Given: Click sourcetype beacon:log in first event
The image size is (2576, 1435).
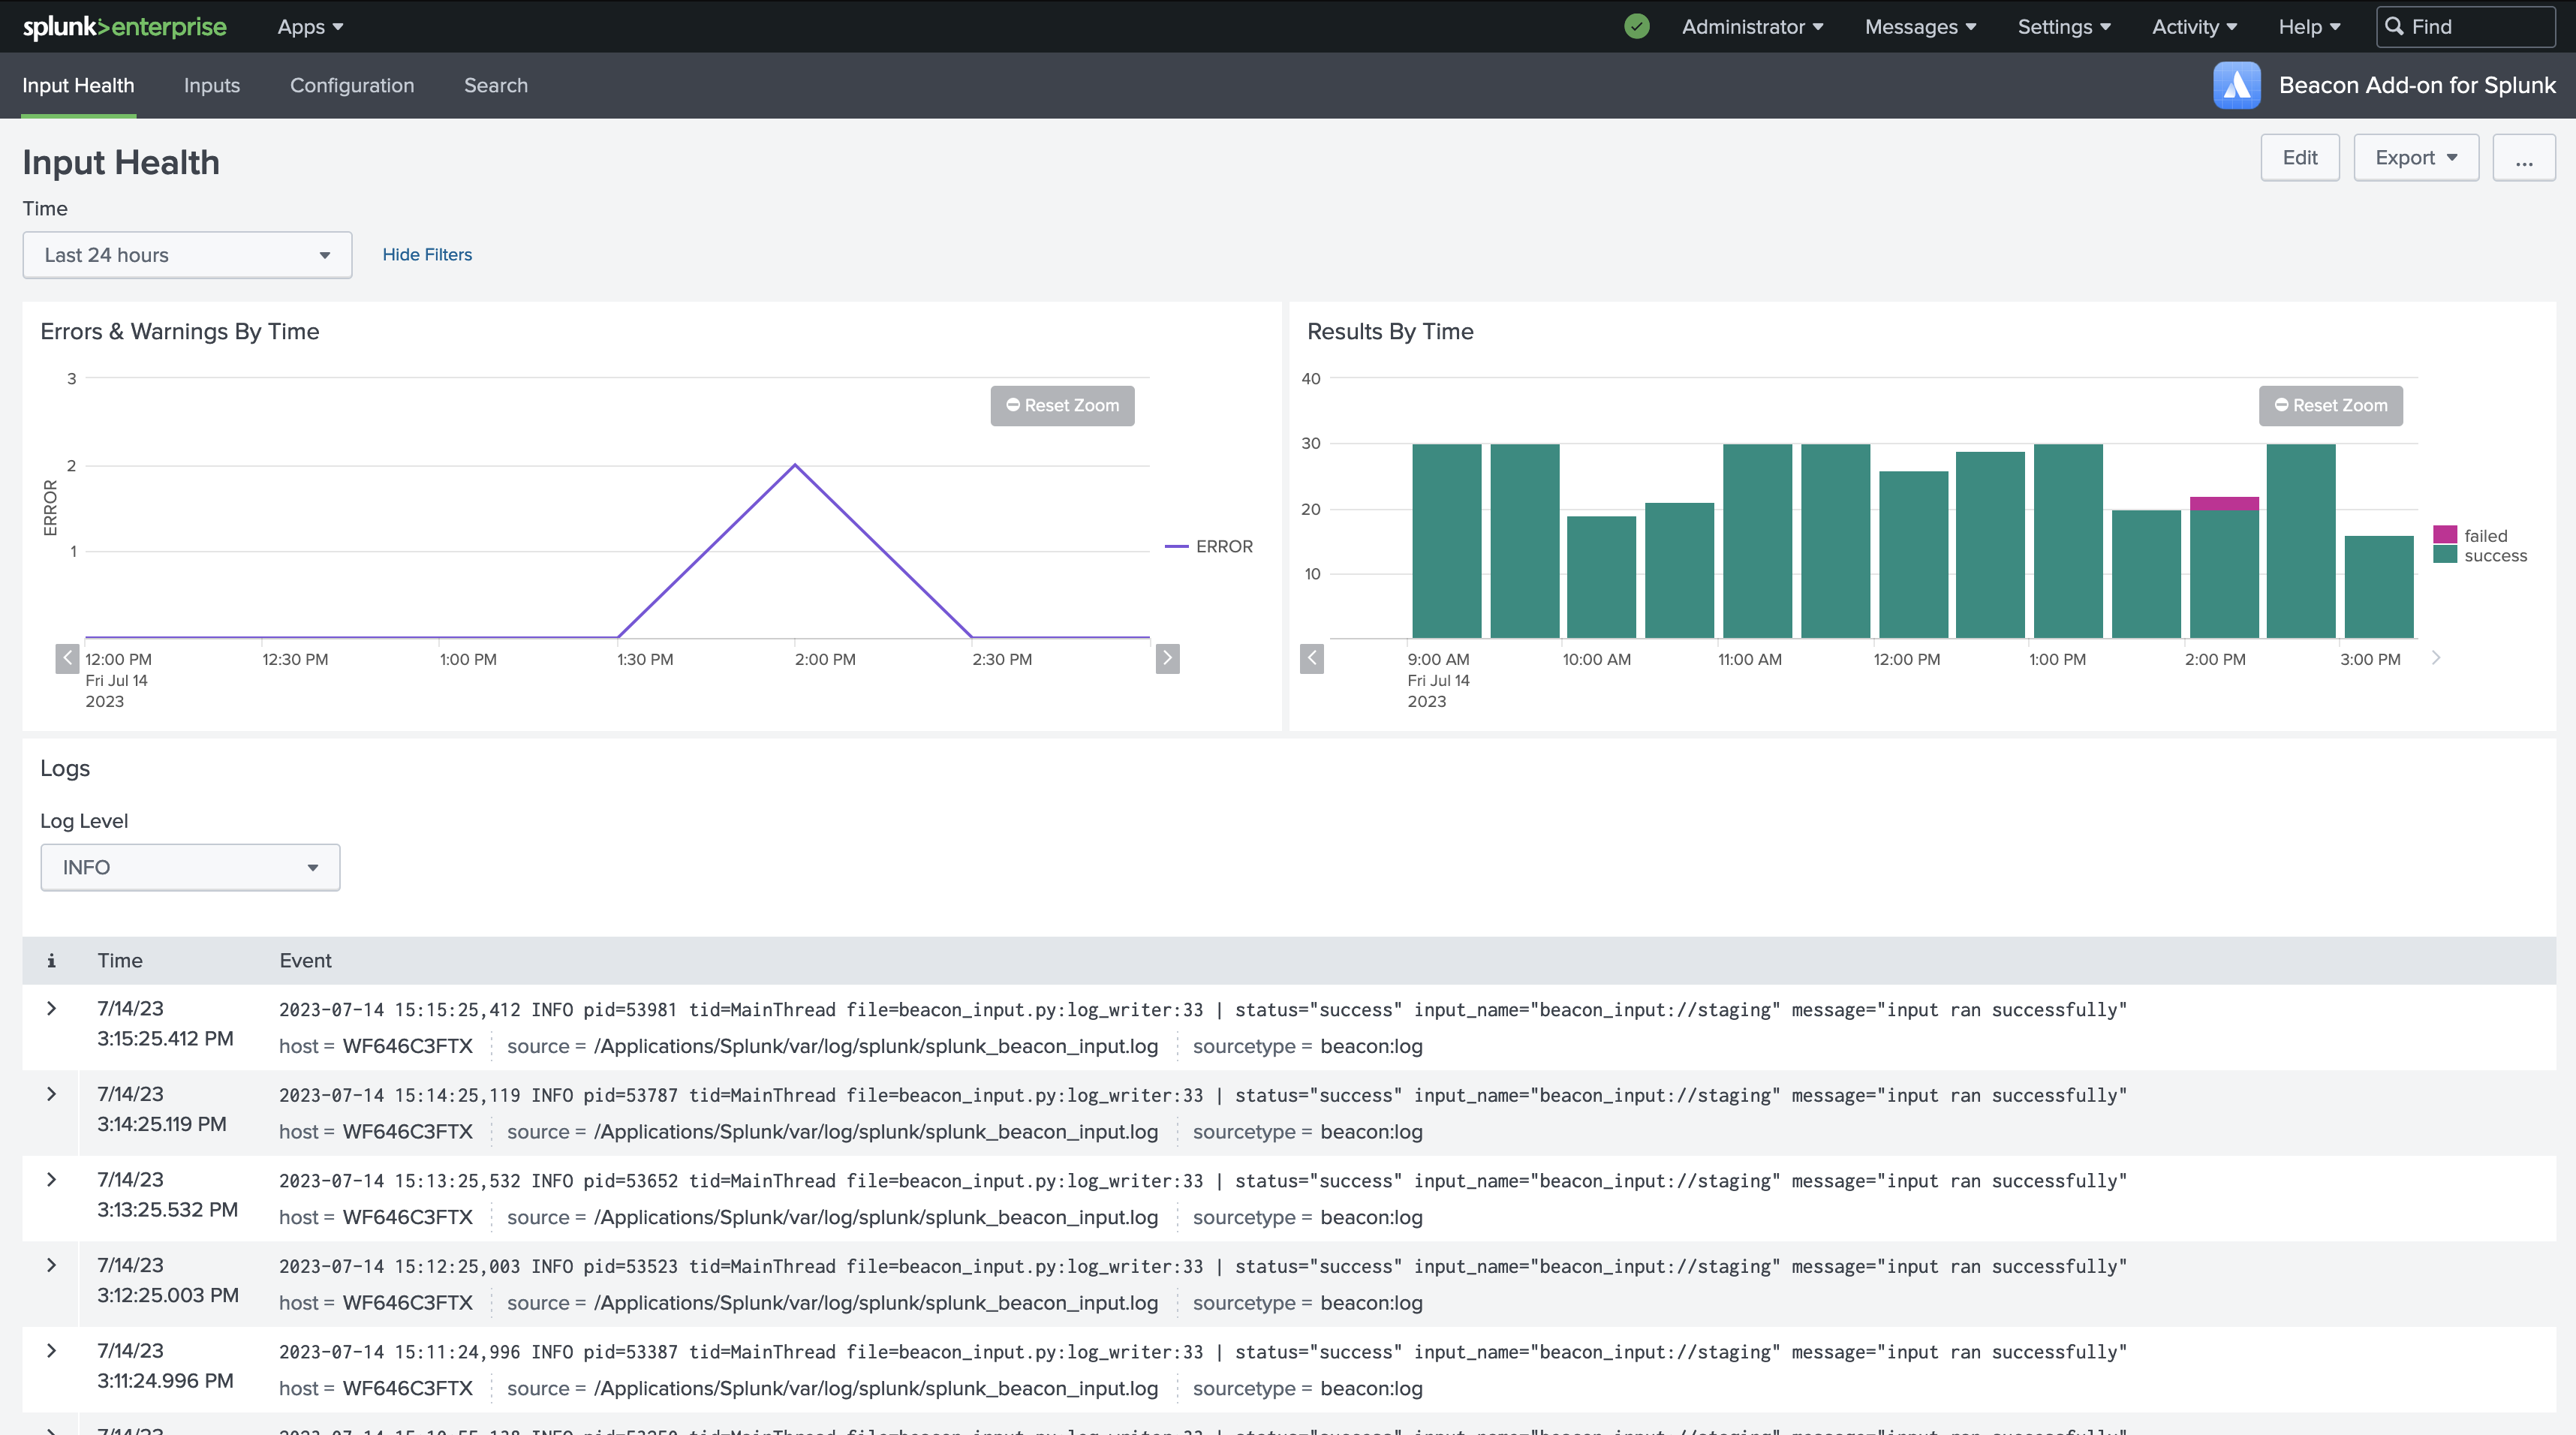Looking at the screenshot, I should click(x=1371, y=1047).
